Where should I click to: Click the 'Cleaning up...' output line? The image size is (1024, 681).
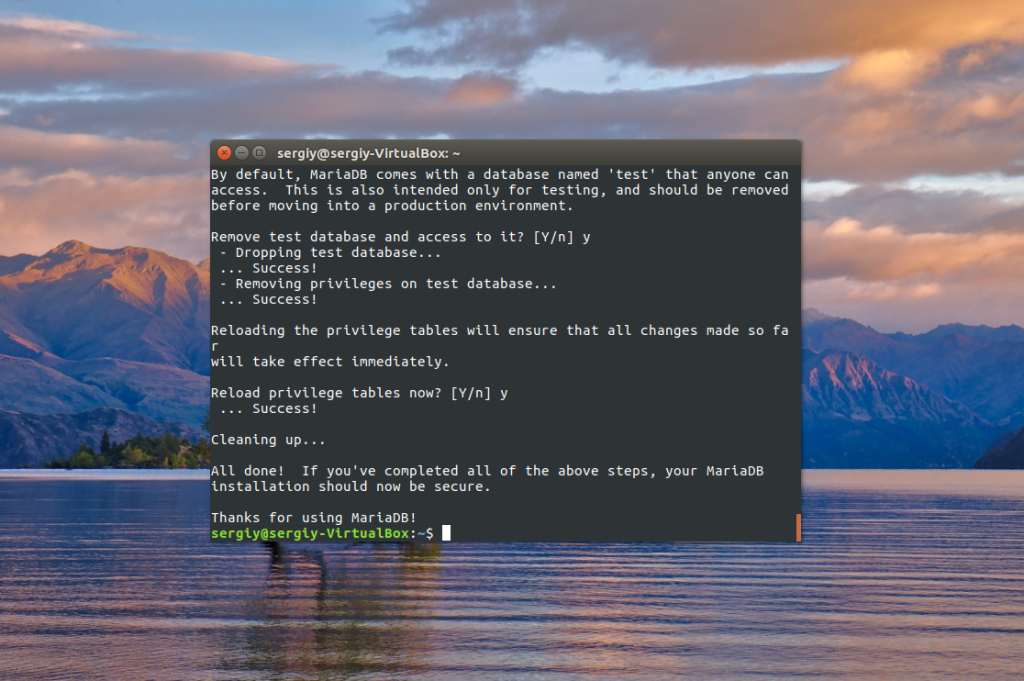(268, 440)
